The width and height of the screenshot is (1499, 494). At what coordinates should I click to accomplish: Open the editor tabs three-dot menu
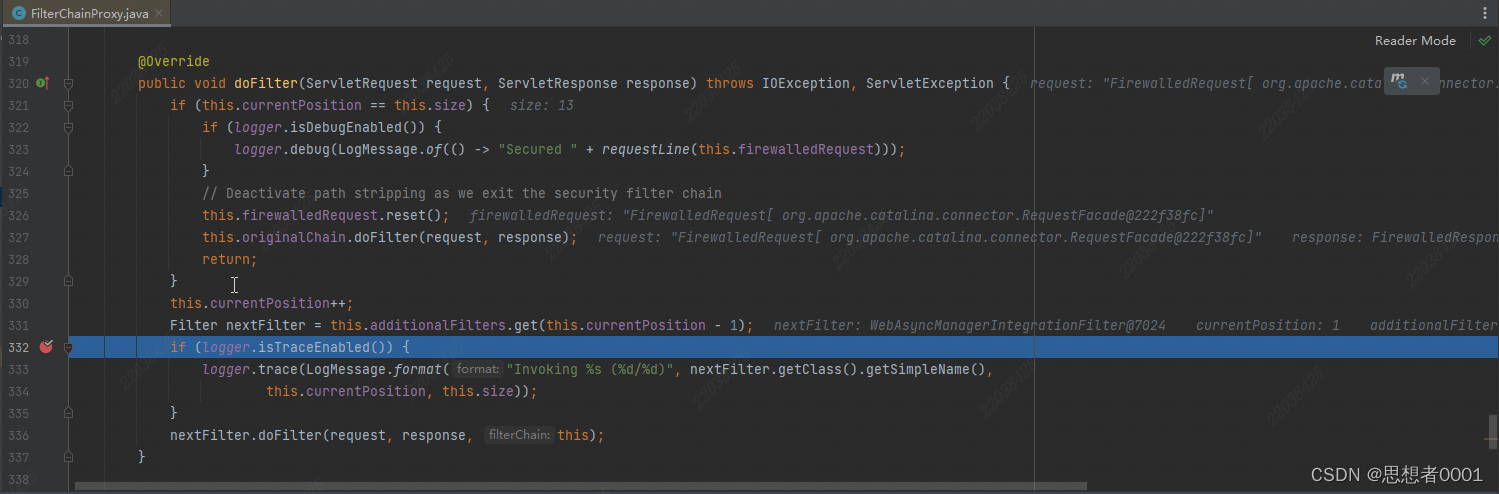point(1485,13)
